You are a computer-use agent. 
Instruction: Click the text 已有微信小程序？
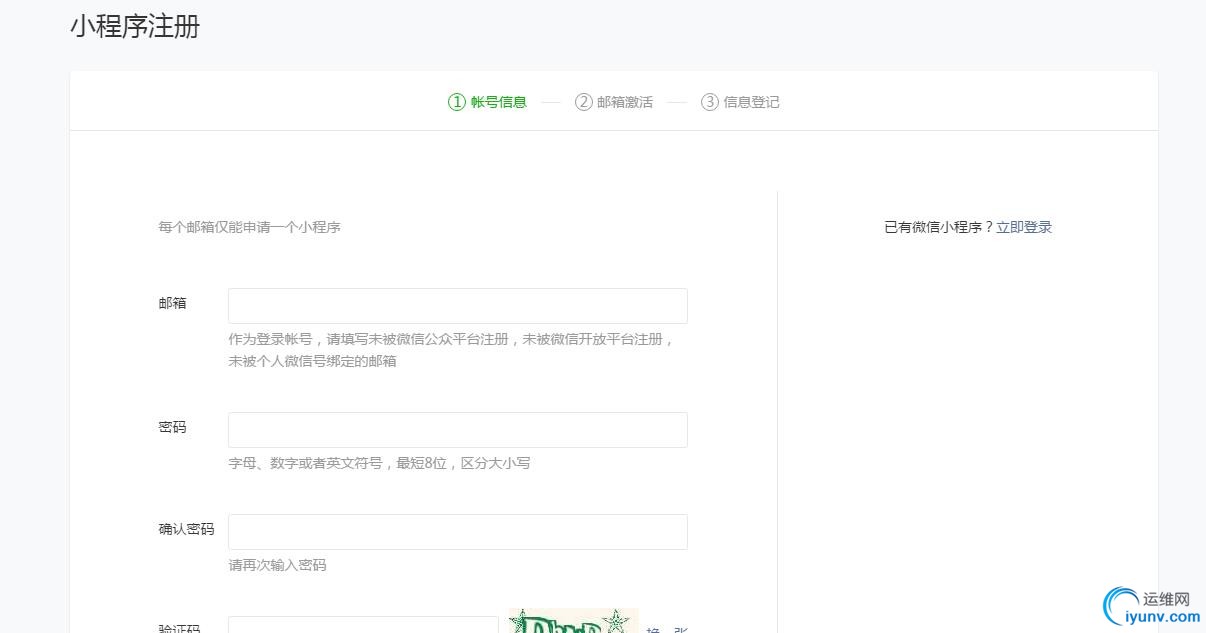click(x=939, y=227)
